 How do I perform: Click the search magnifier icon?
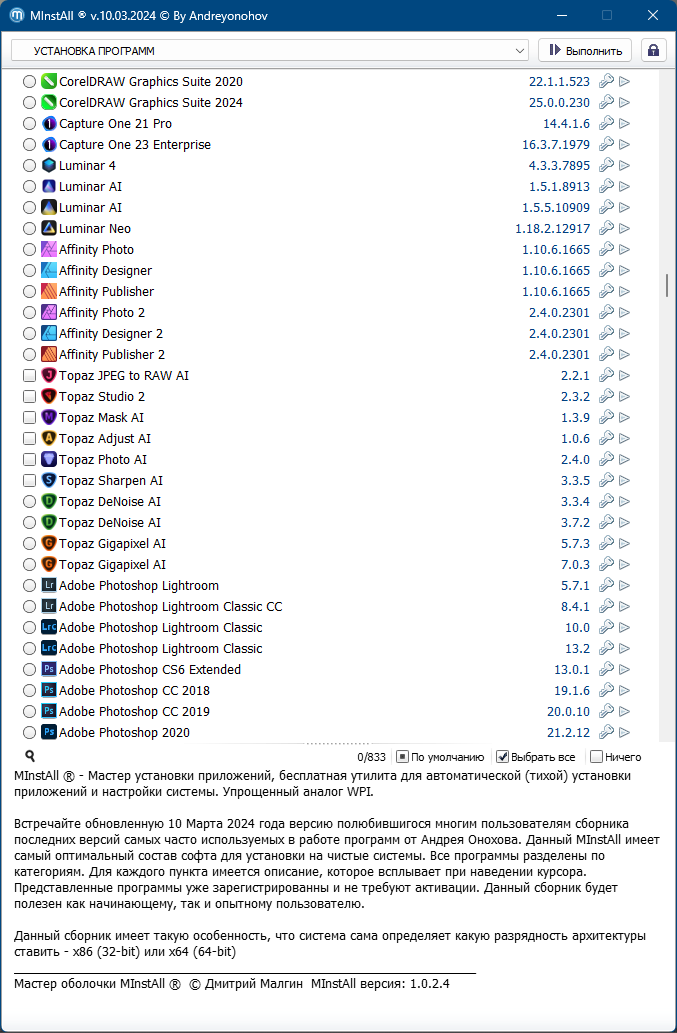30,757
